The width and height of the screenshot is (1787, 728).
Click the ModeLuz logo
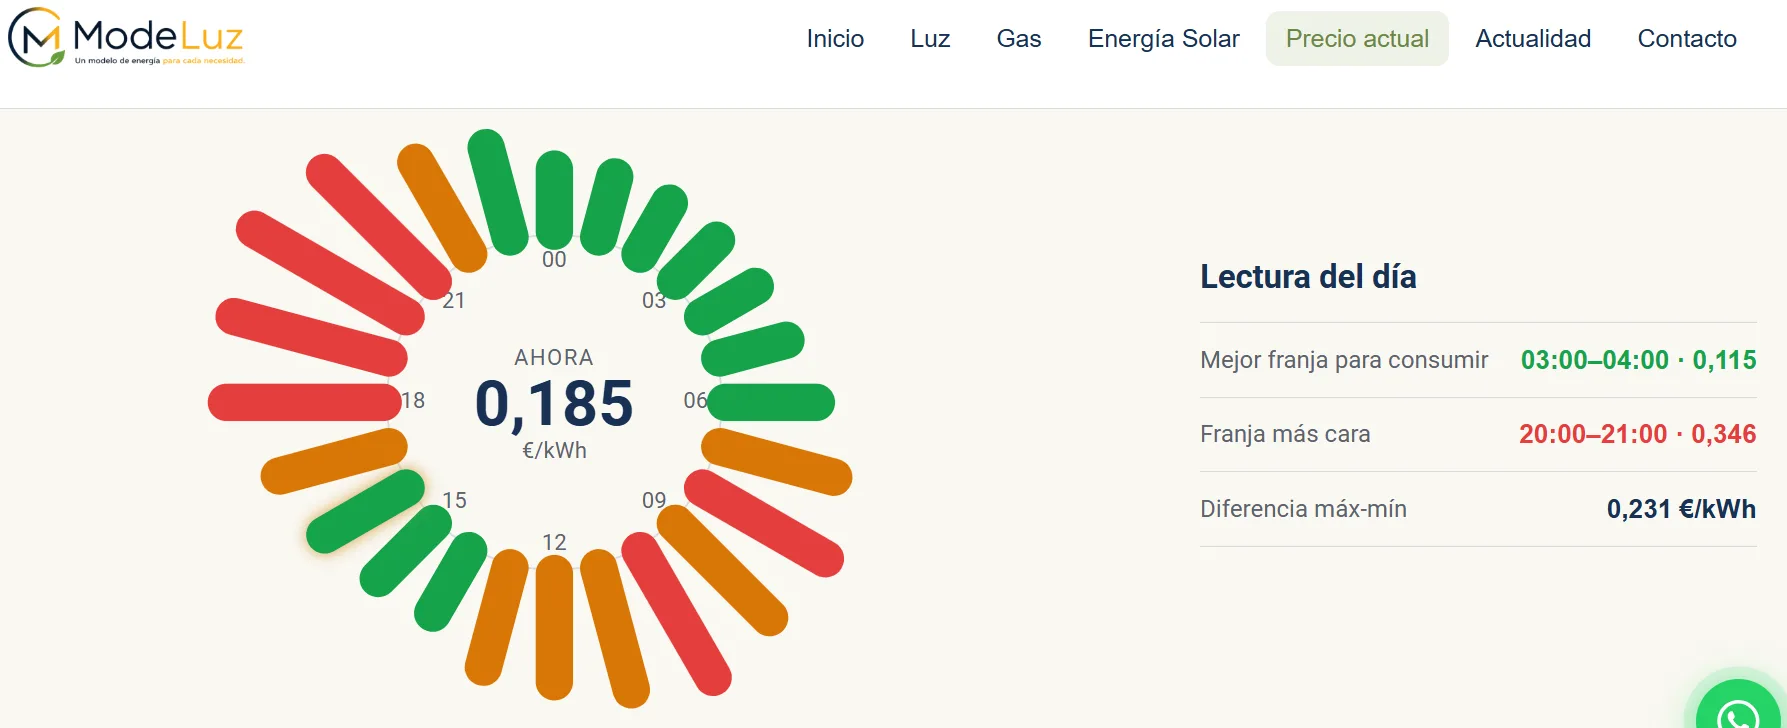coord(127,38)
